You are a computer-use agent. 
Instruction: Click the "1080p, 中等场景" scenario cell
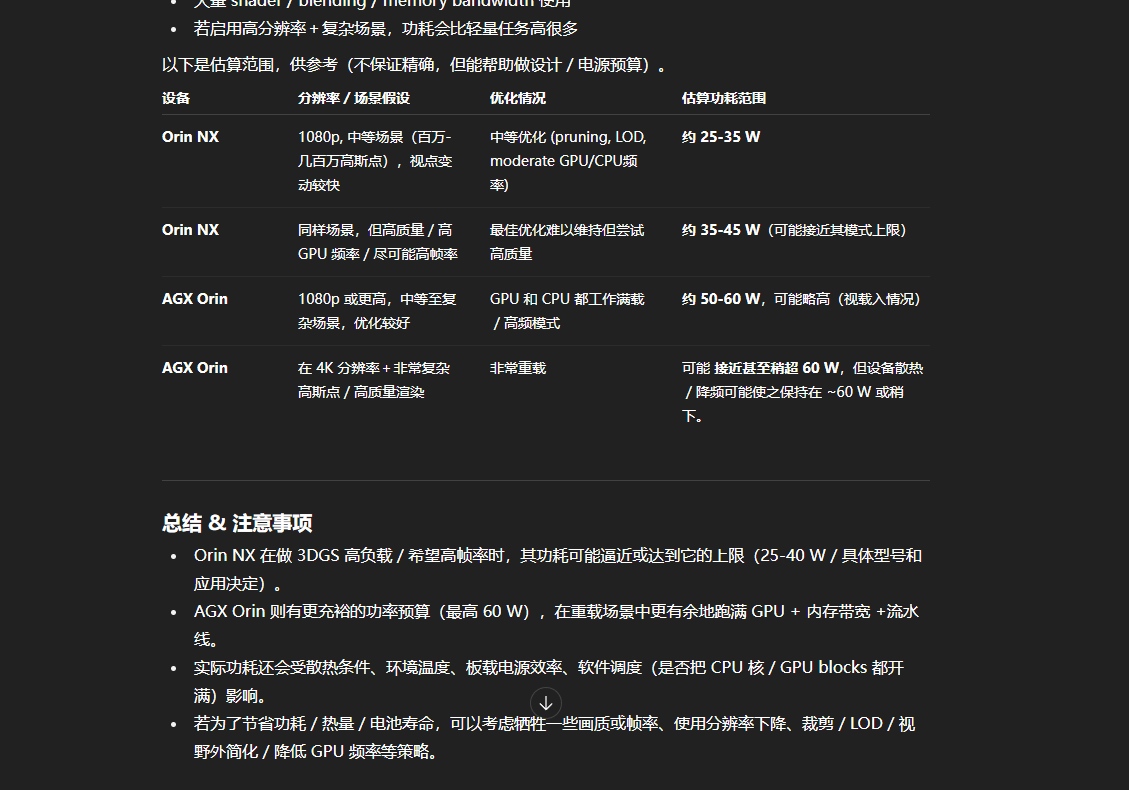point(375,161)
